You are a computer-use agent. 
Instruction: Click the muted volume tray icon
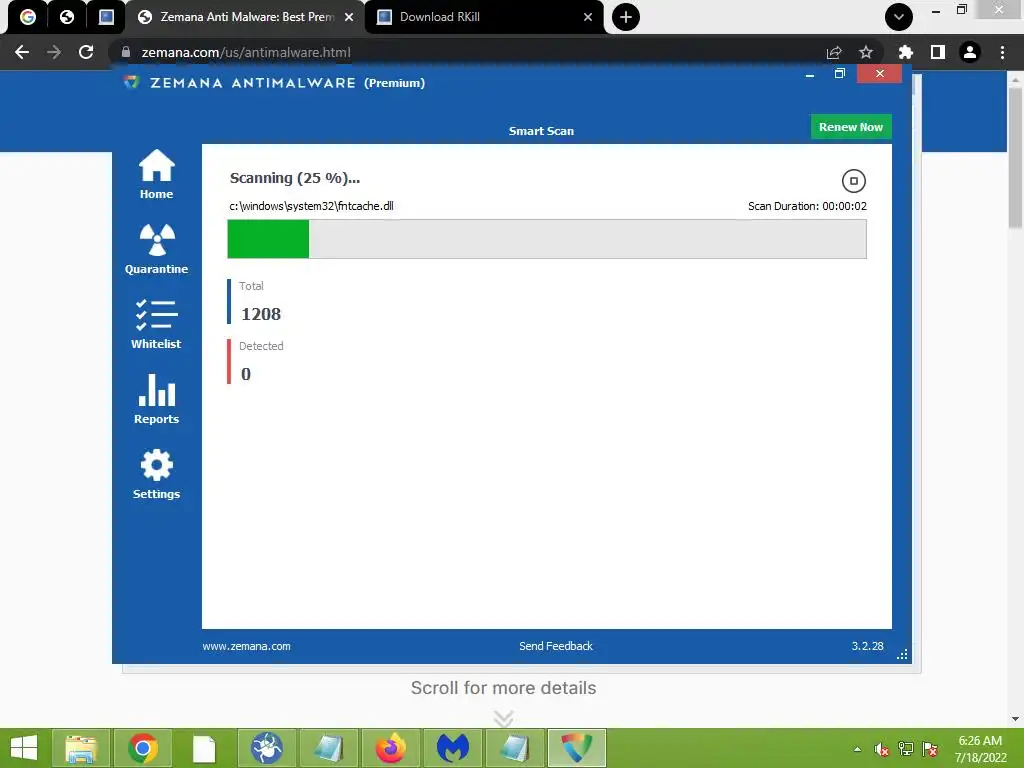881,749
